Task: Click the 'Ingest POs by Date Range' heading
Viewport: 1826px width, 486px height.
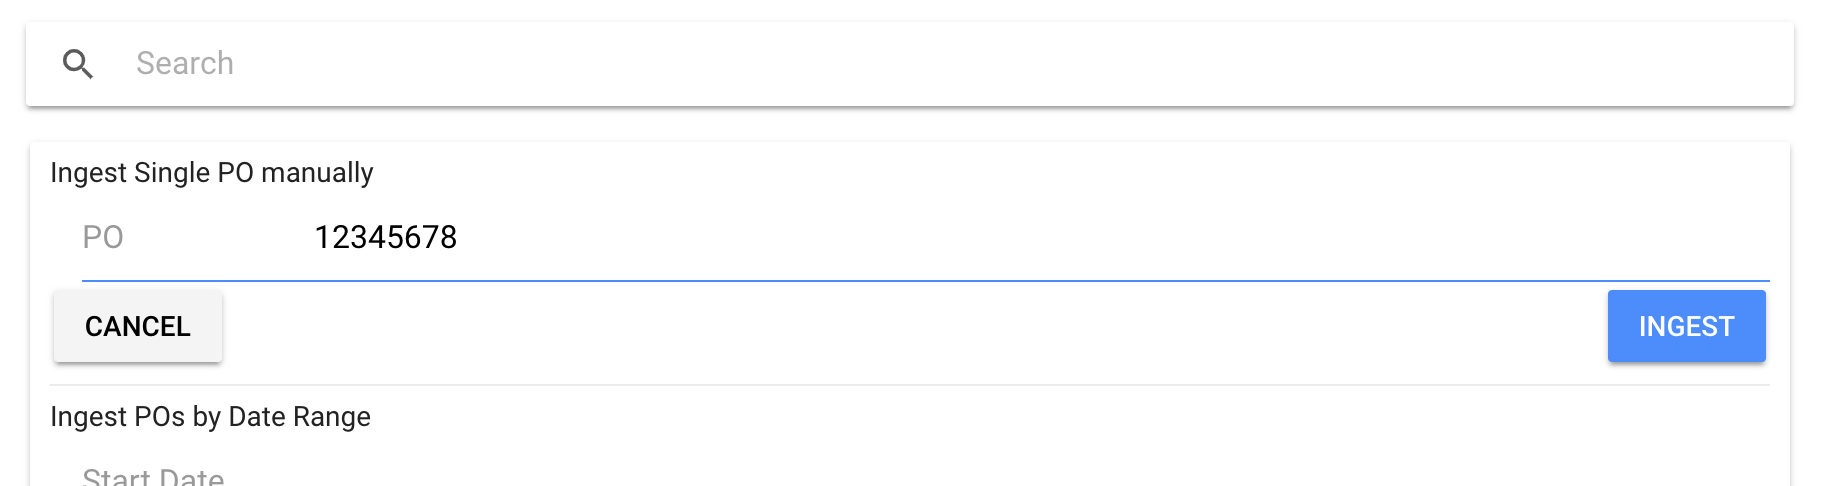Action: [210, 417]
